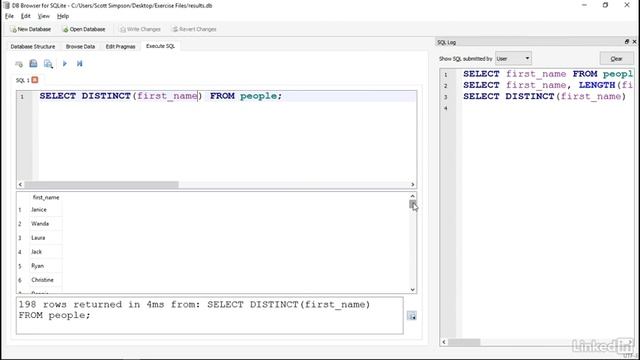The width and height of the screenshot is (640, 360).
Task: Run SQL with the execute play icon
Action: 64,64
